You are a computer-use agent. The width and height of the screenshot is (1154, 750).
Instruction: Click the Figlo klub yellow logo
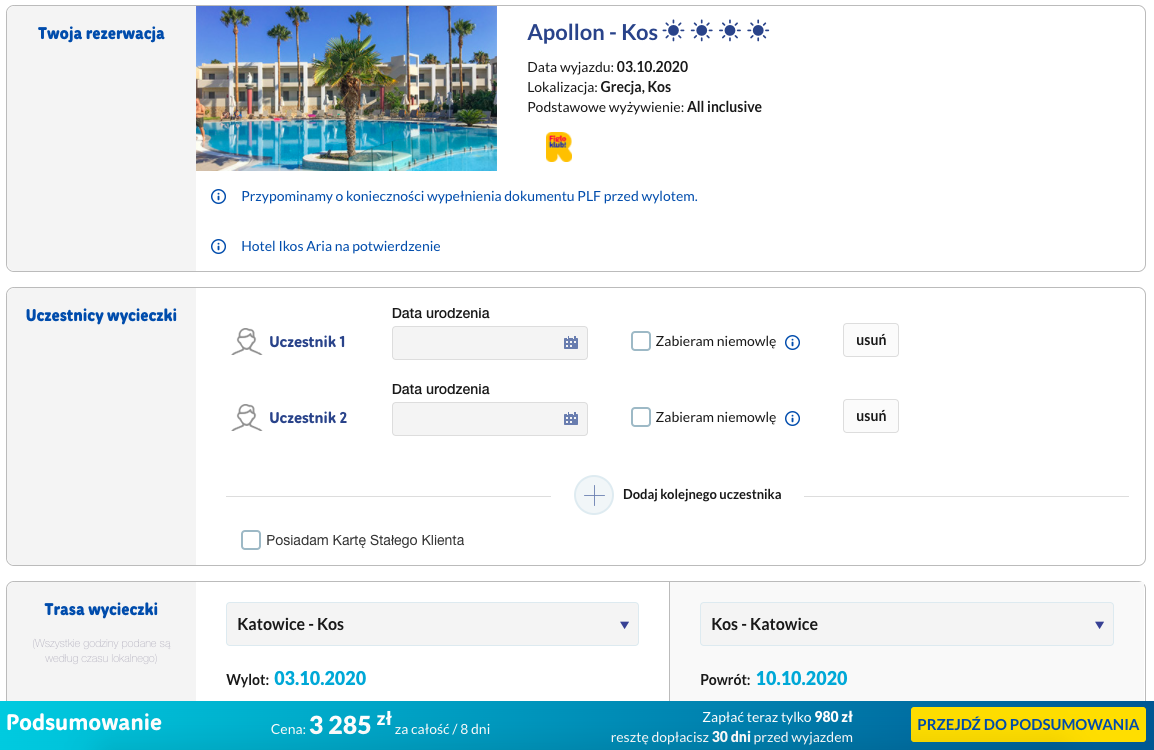pos(559,147)
